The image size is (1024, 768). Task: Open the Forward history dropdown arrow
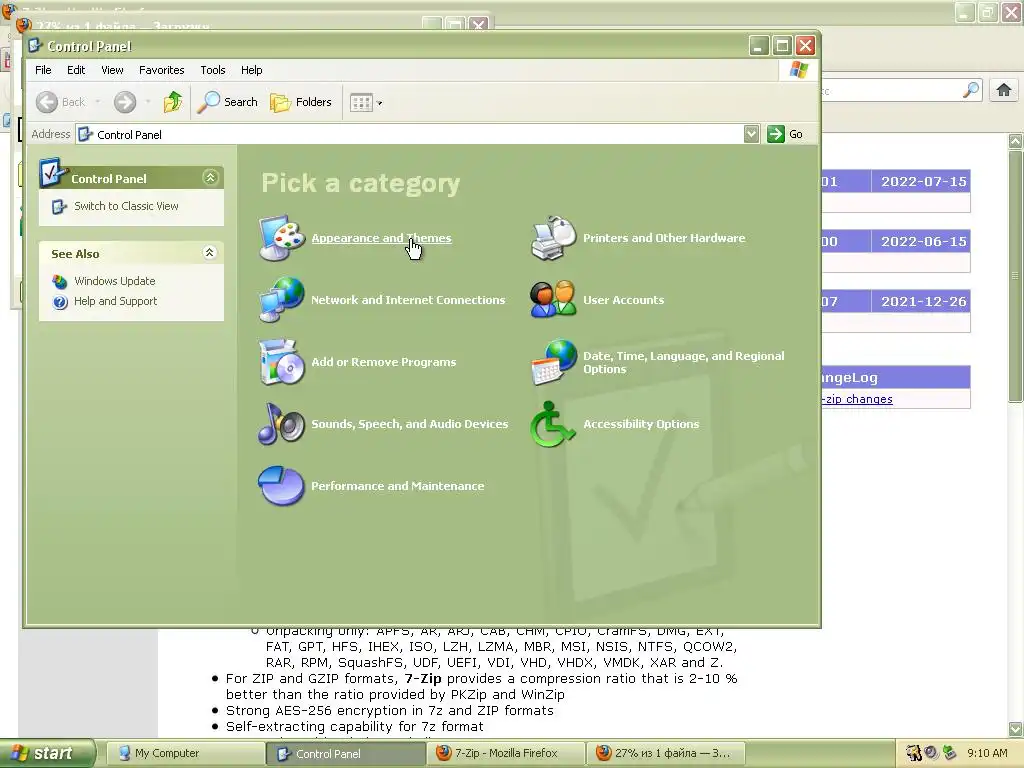coord(148,102)
